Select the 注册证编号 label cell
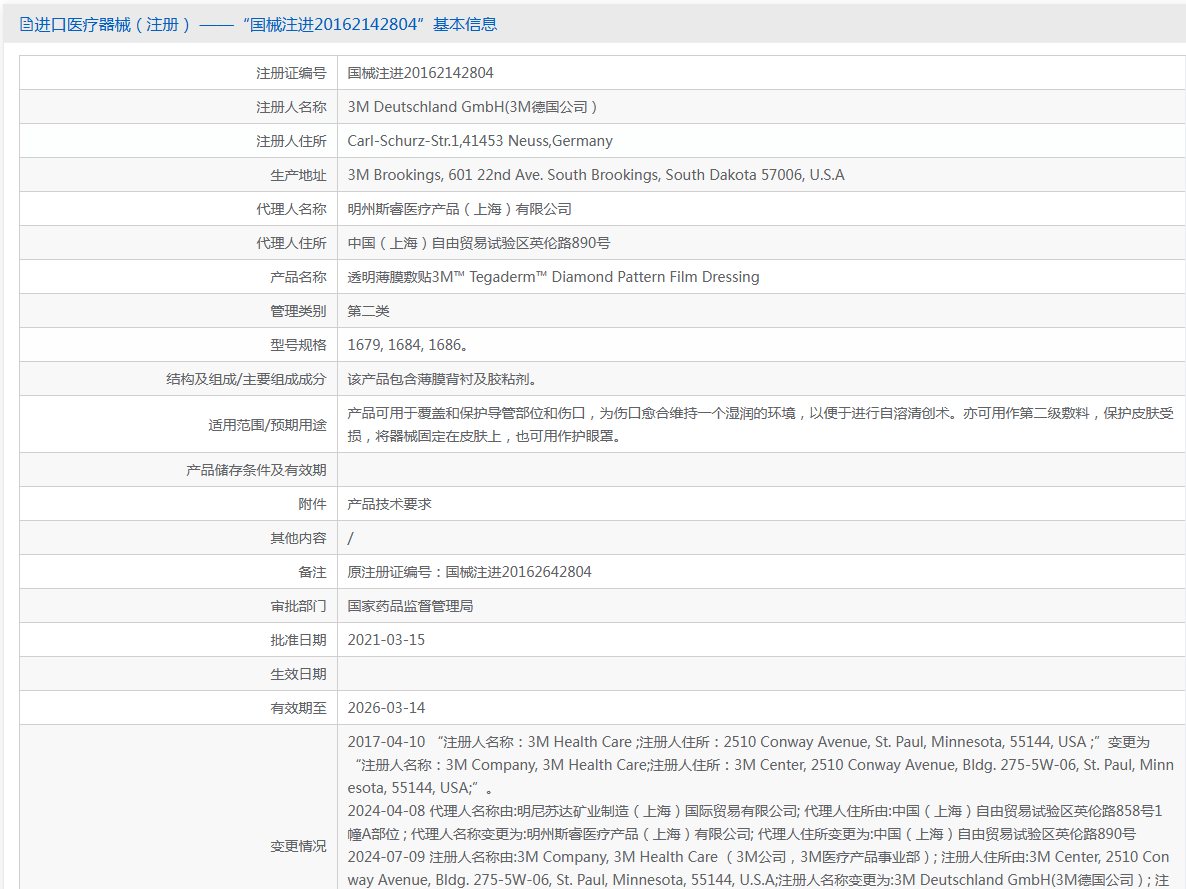 pyautogui.click(x=290, y=73)
